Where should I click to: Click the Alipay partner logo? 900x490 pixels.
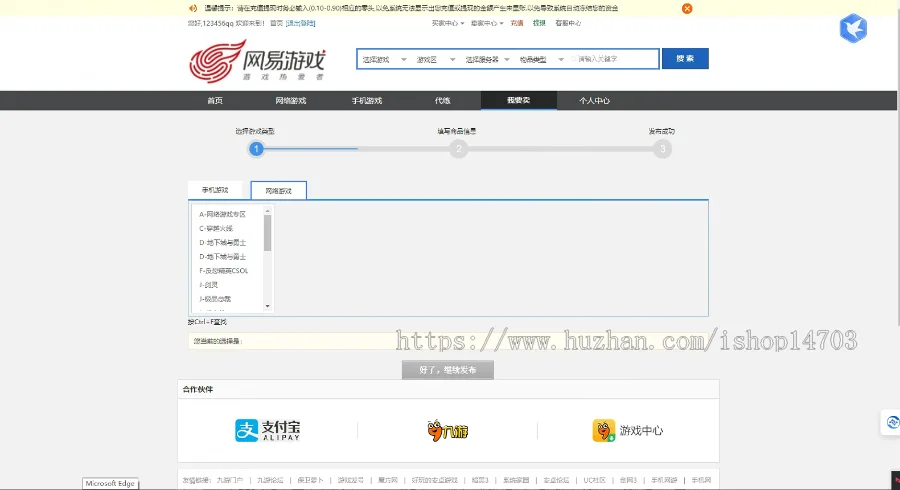267,430
